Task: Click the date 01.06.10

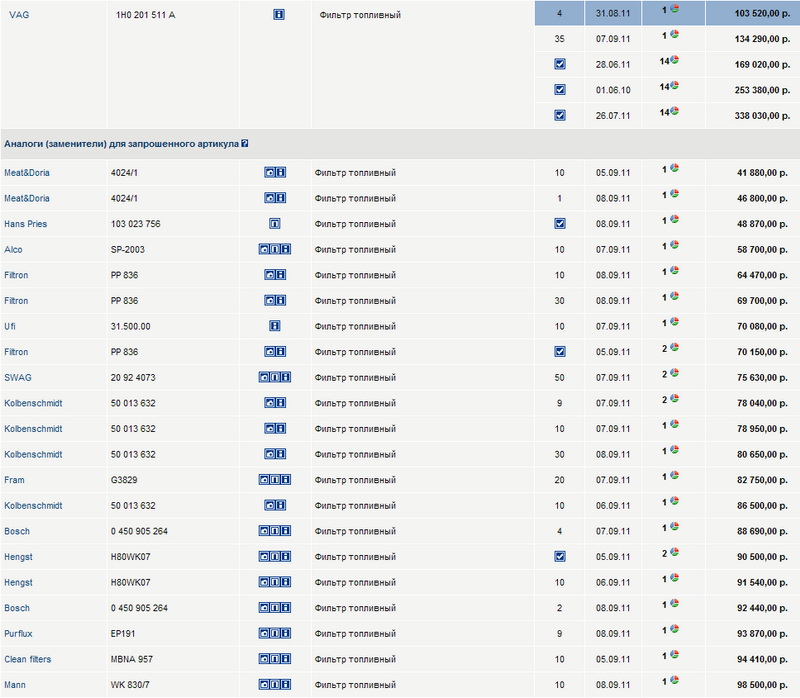Action: pos(613,90)
